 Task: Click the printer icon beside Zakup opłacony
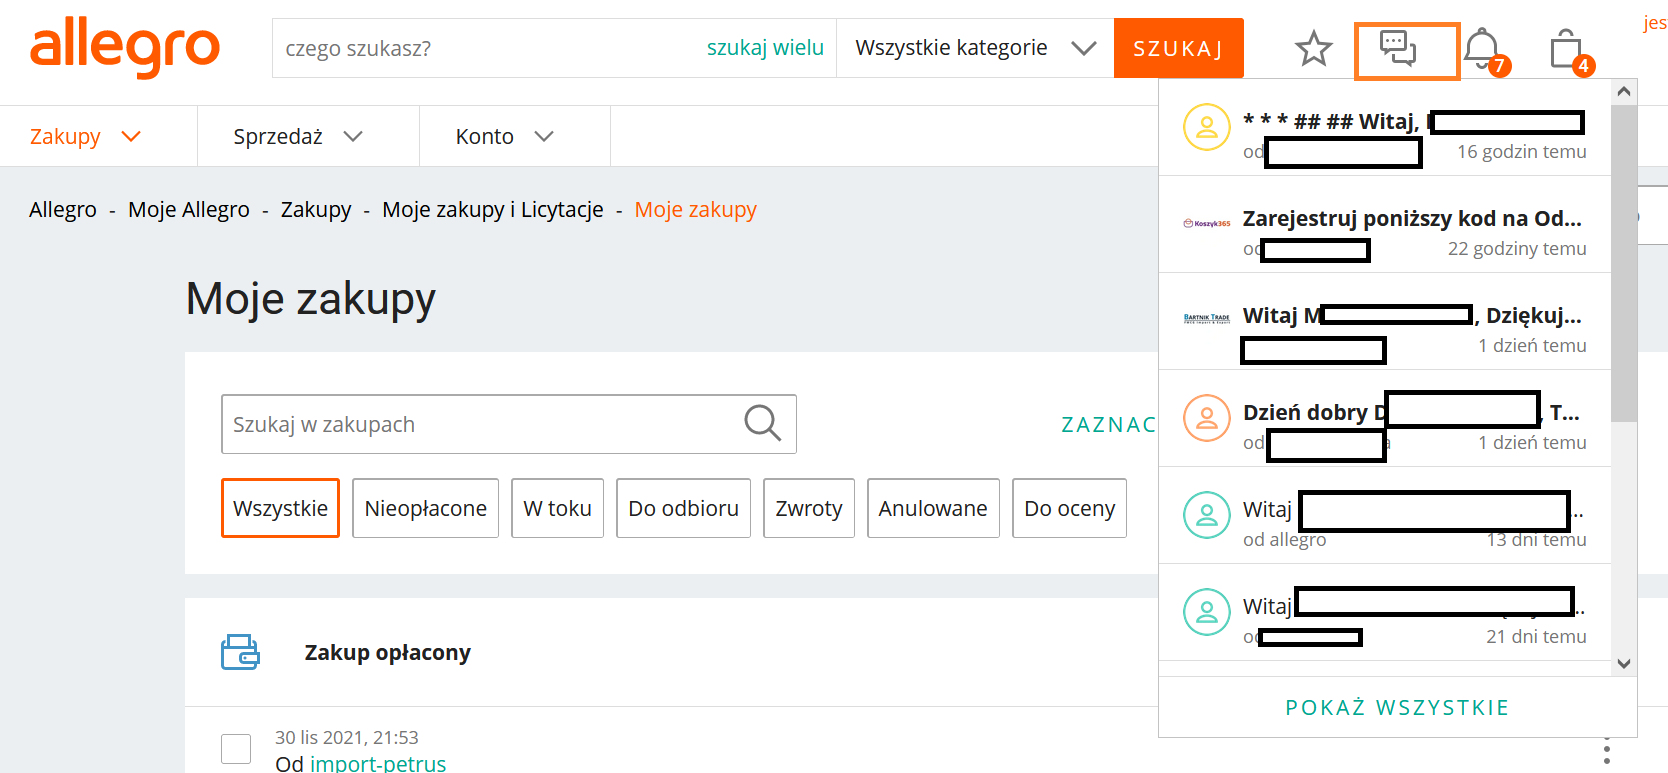click(240, 652)
